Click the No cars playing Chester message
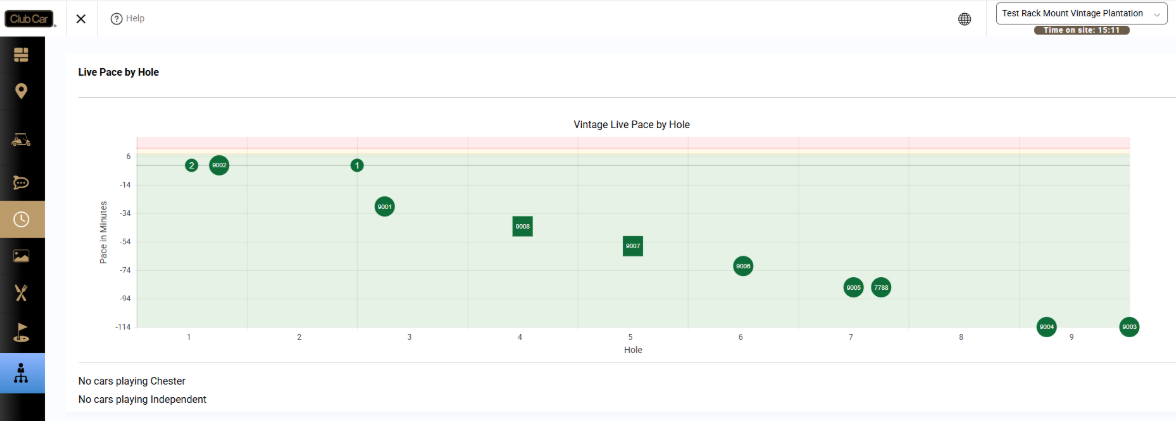This screenshot has width=1176, height=421. 132,381
